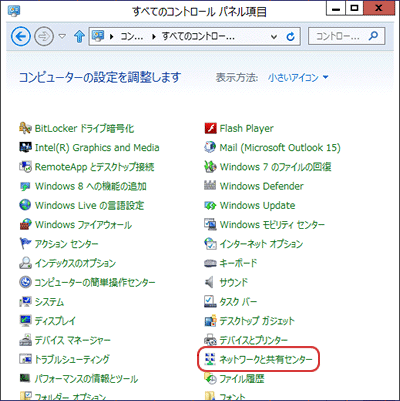Open the Windows ファイアウォール link

click(83, 225)
